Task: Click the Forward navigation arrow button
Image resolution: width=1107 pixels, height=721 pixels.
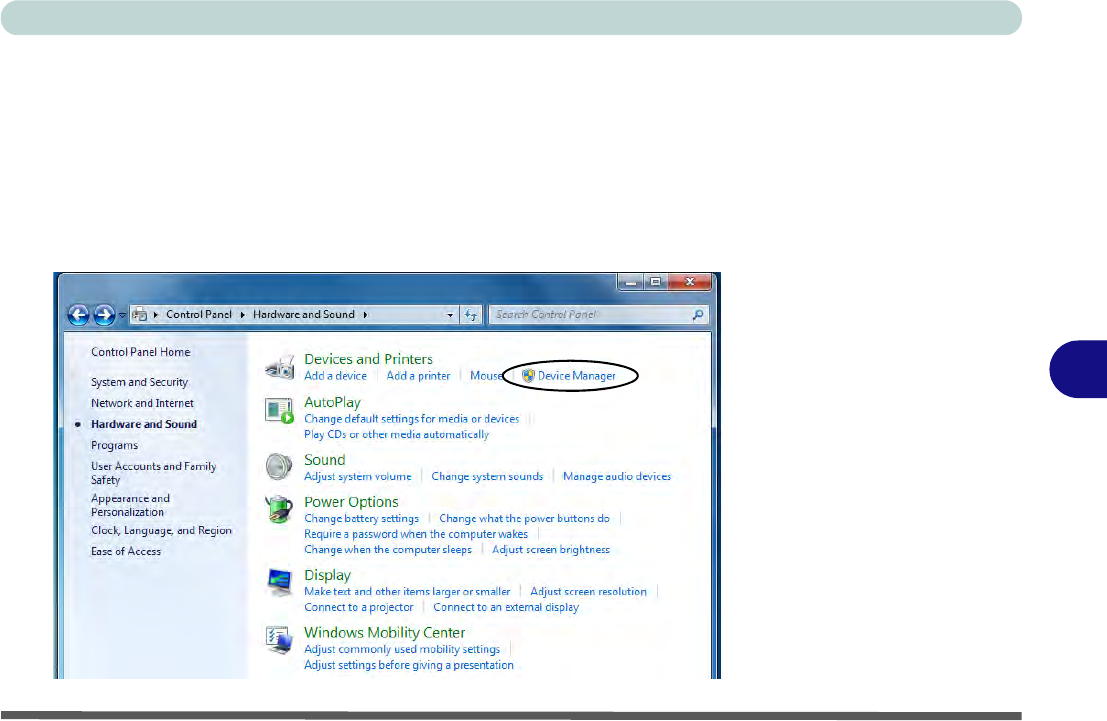Action: point(104,315)
